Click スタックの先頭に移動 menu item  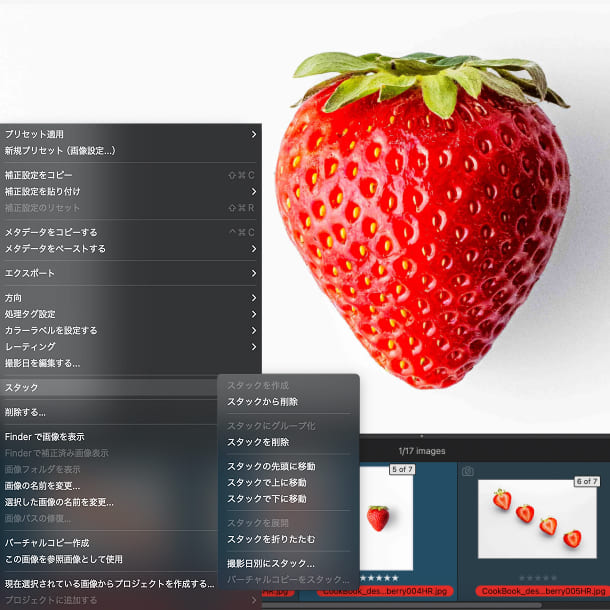click(x=271, y=466)
